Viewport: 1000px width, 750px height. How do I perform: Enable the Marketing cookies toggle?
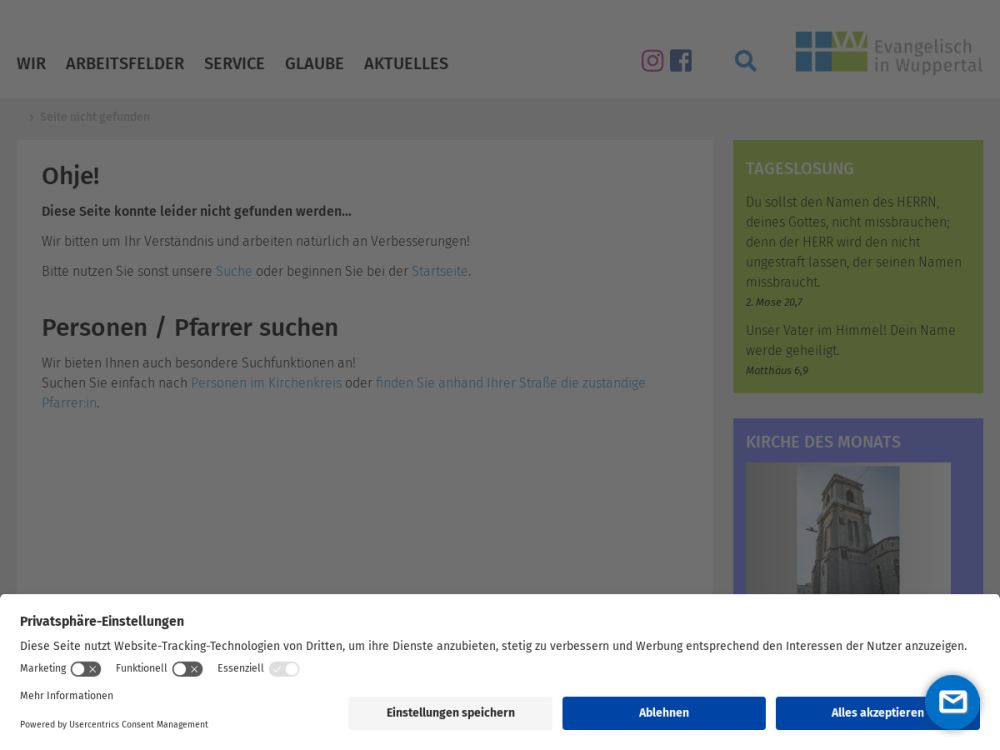[x=85, y=669]
